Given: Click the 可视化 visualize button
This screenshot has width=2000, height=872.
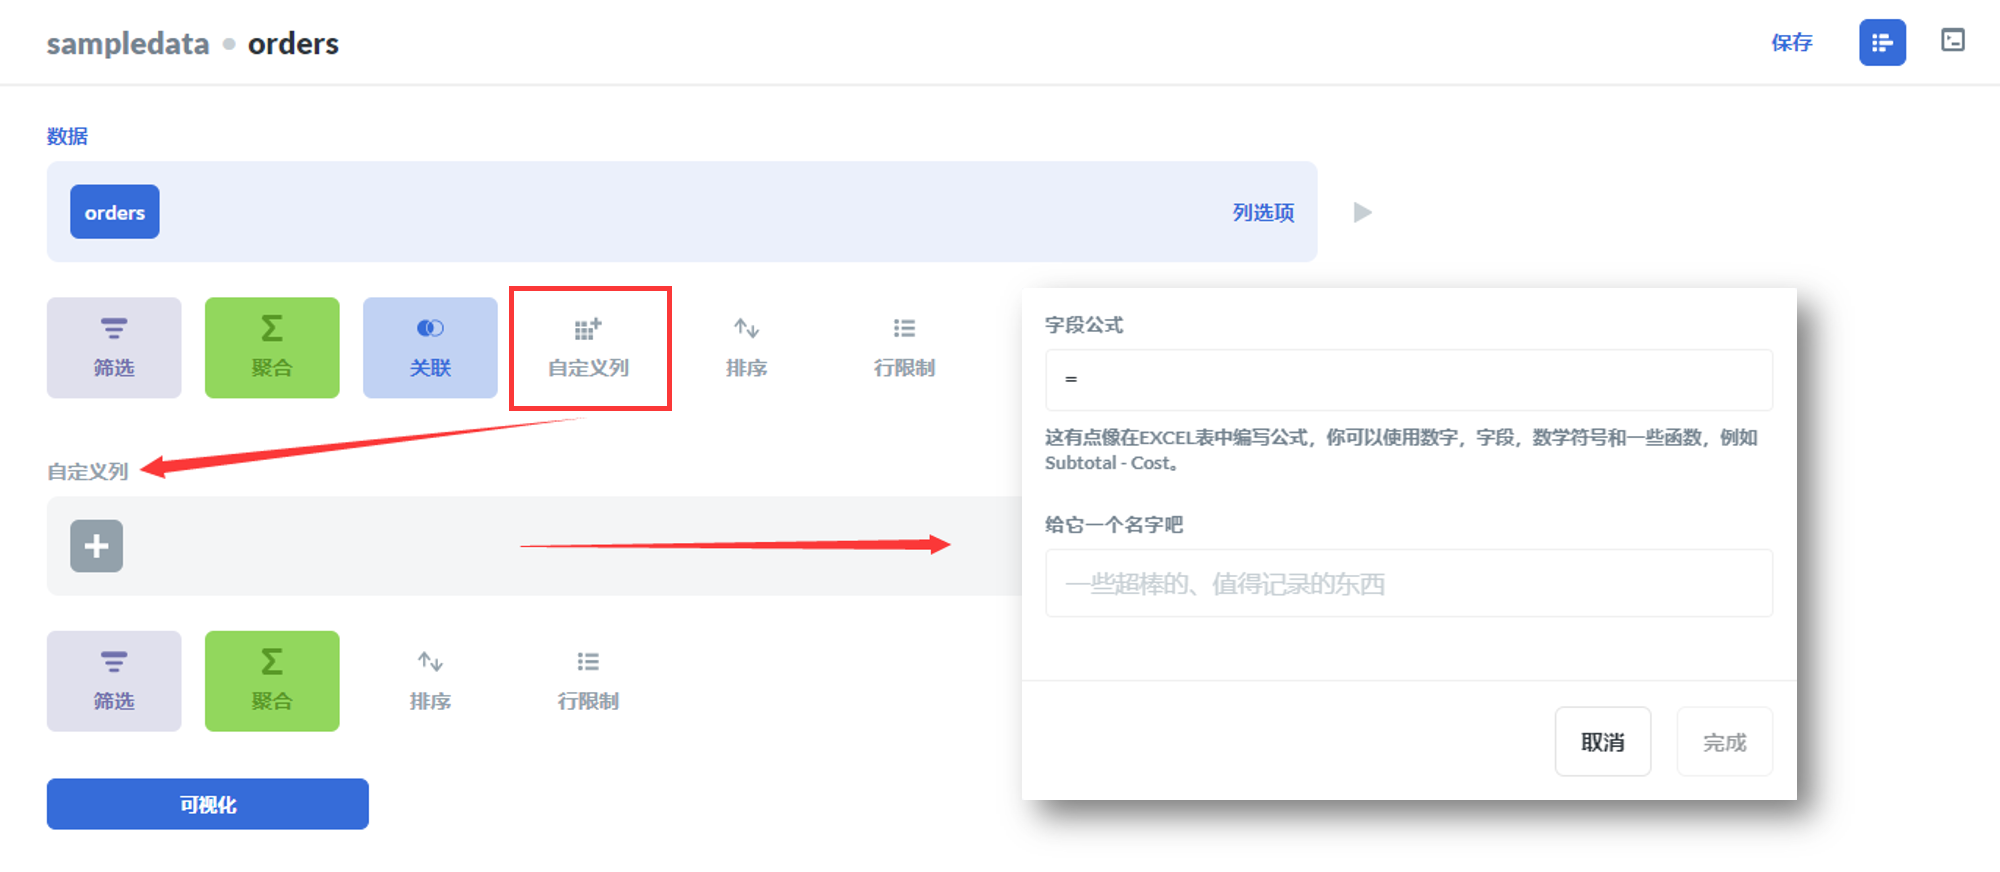Looking at the screenshot, I should 208,804.
